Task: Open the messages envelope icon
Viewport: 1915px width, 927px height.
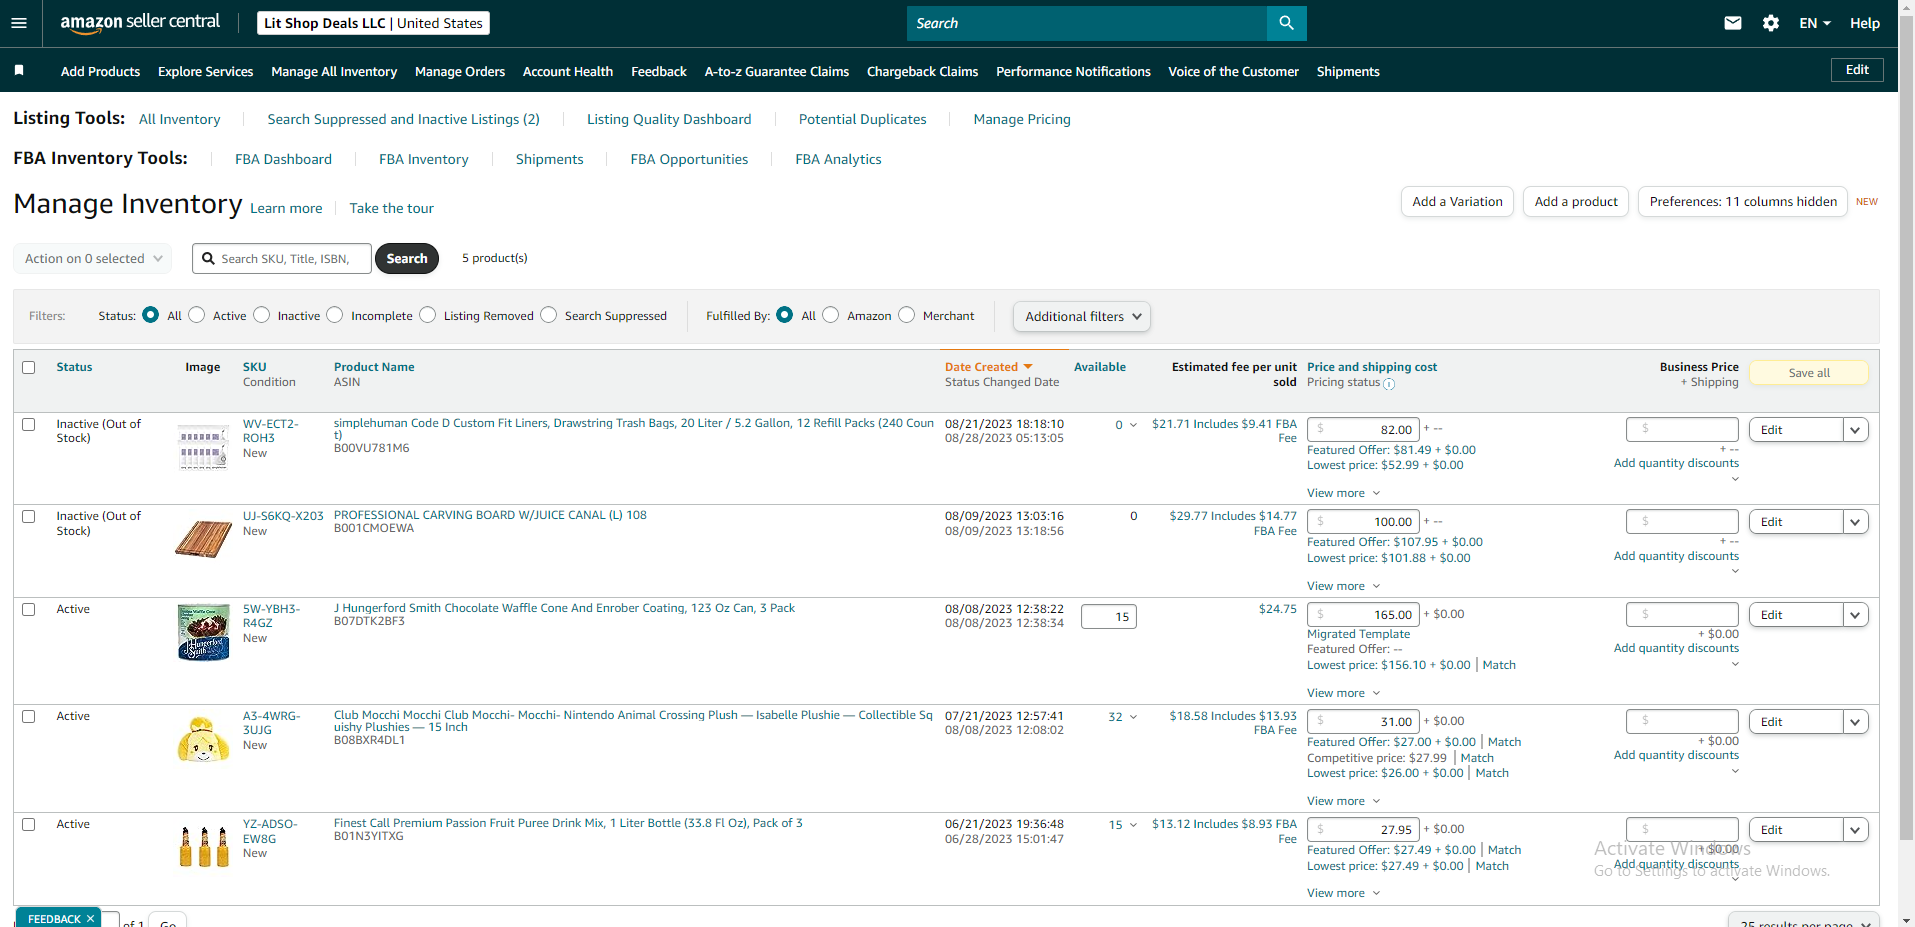Action: [x=1733, y=23]
